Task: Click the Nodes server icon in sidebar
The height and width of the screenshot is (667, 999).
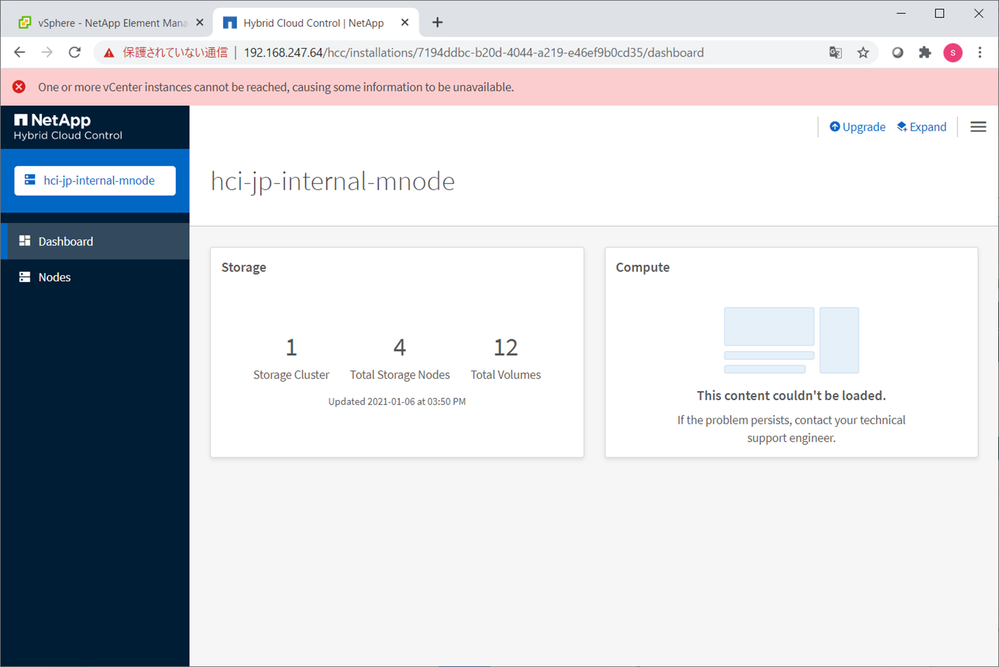Action: click(x=24, y=276)
